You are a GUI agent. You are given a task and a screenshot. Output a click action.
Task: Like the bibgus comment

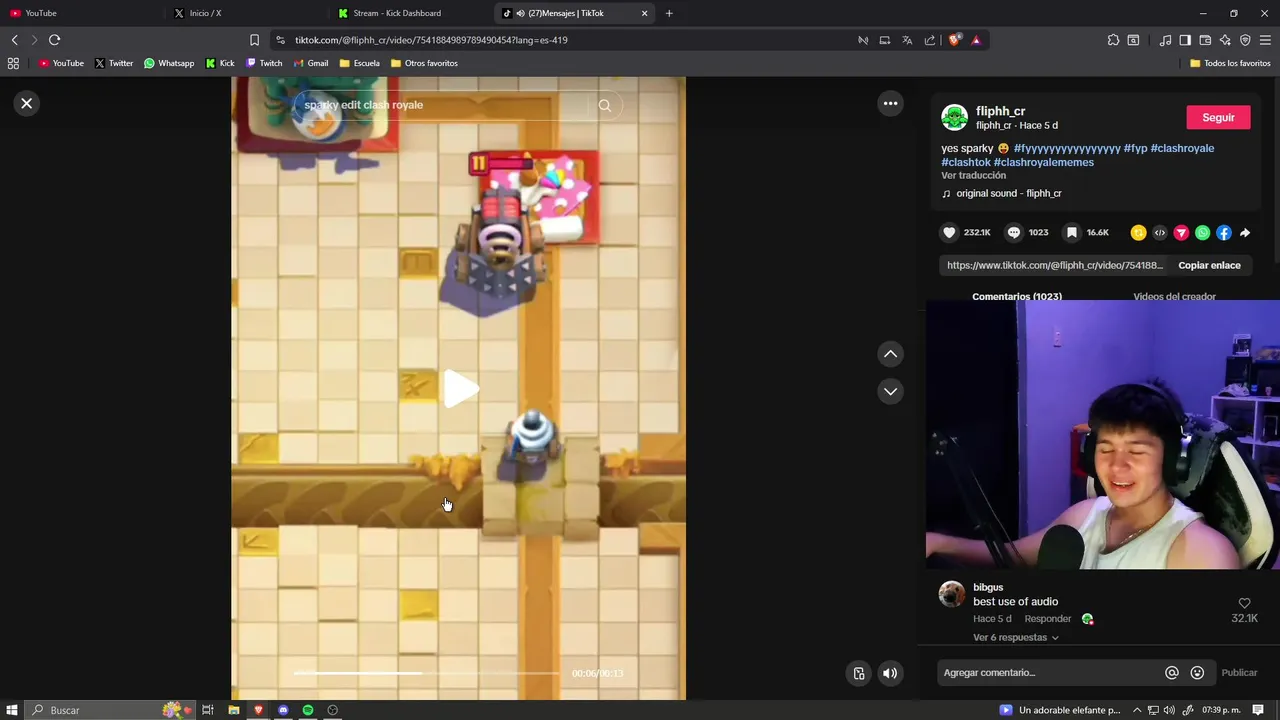(x=1245, y=603)
